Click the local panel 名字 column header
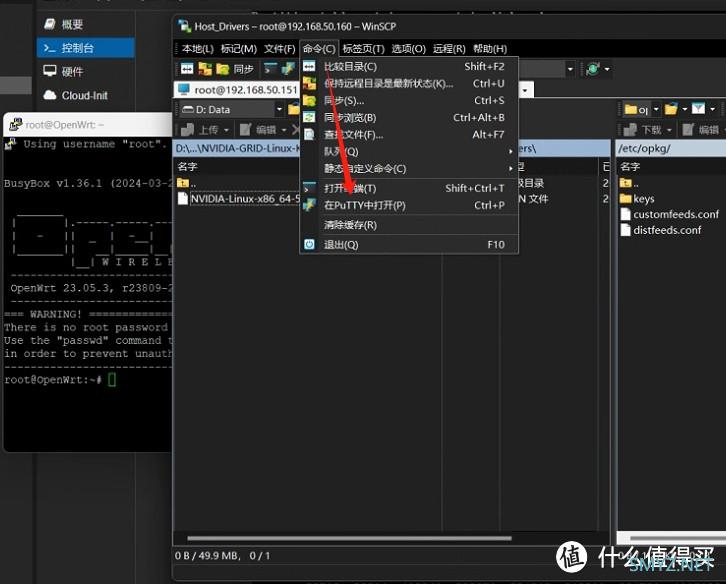726x584 pixels. (188, 166)
